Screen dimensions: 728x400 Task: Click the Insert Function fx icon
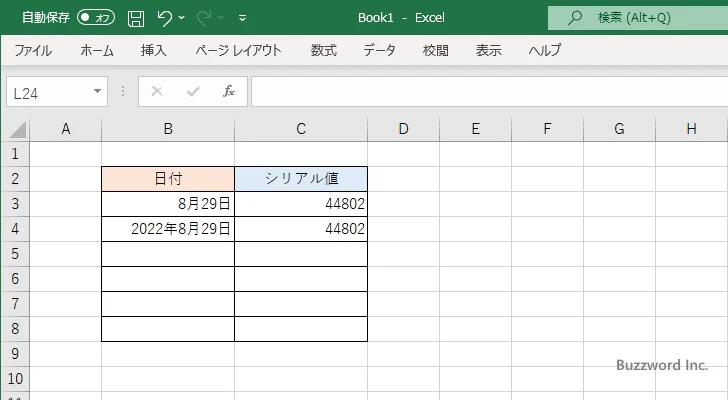[x=229, y=91]
